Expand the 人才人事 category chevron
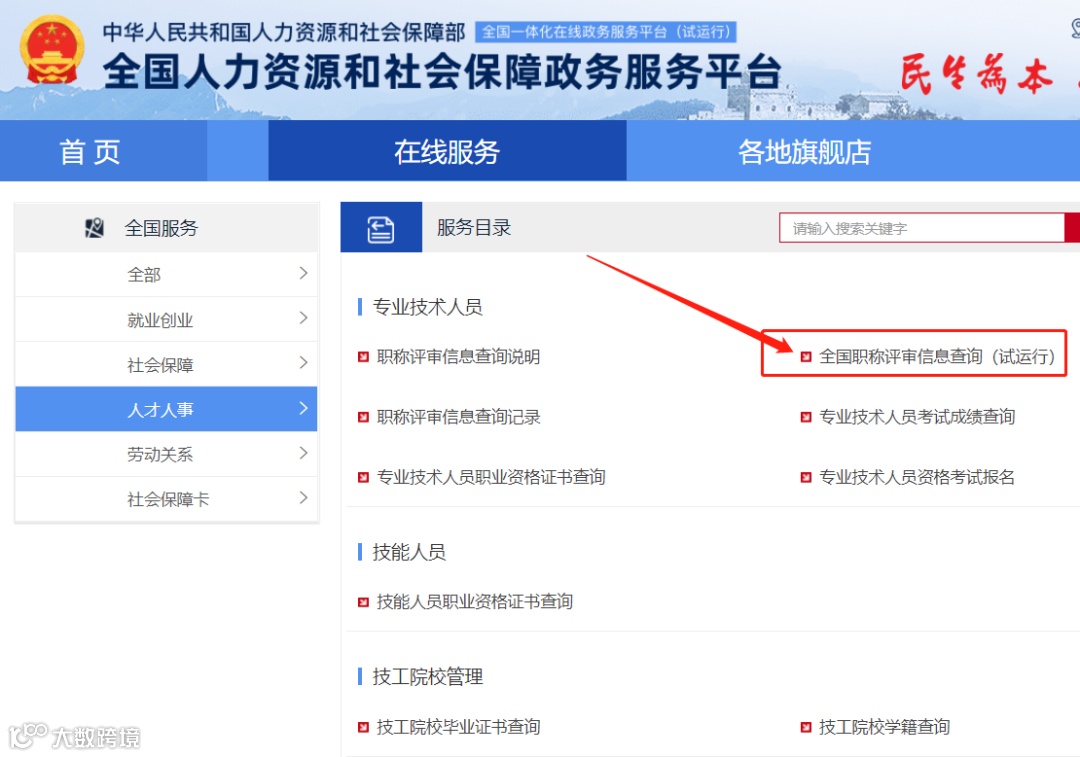This screenshot has height=757, width=1080. pyautogui.click(x=303, y=408)
